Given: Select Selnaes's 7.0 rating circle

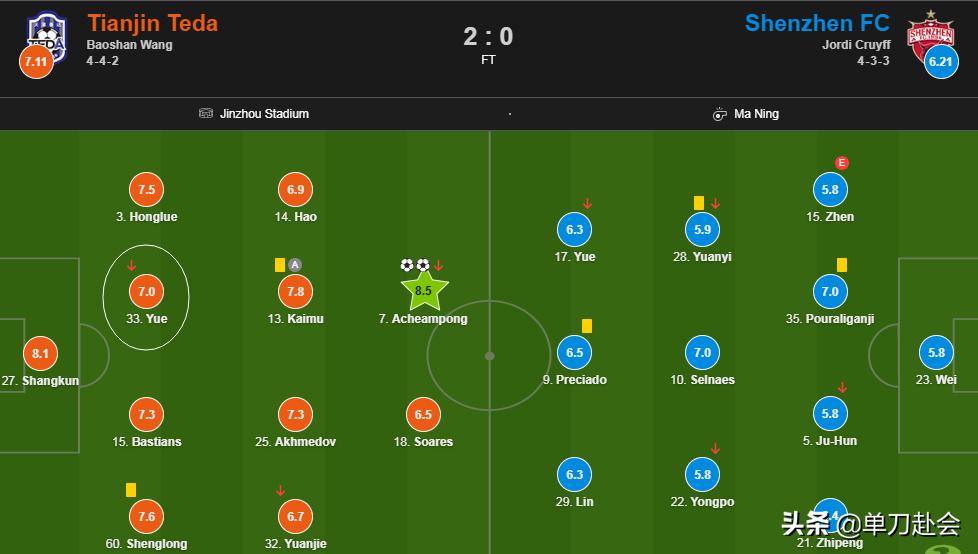Looking at the screenshot, I should 702,352.
